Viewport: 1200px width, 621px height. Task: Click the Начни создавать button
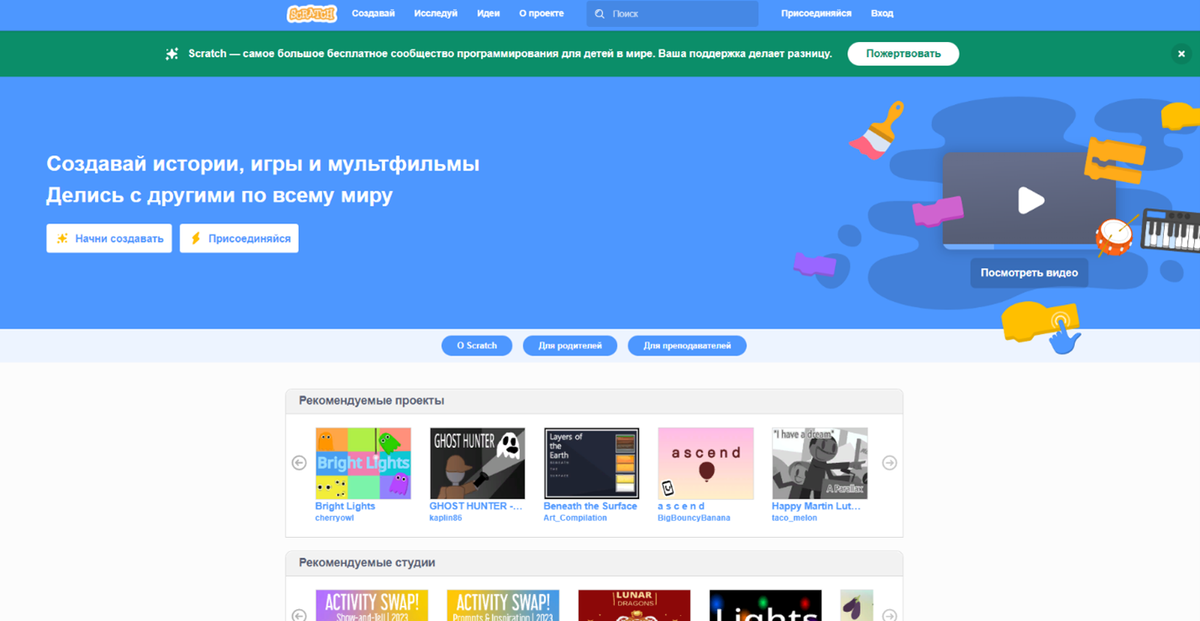point(109,238)
